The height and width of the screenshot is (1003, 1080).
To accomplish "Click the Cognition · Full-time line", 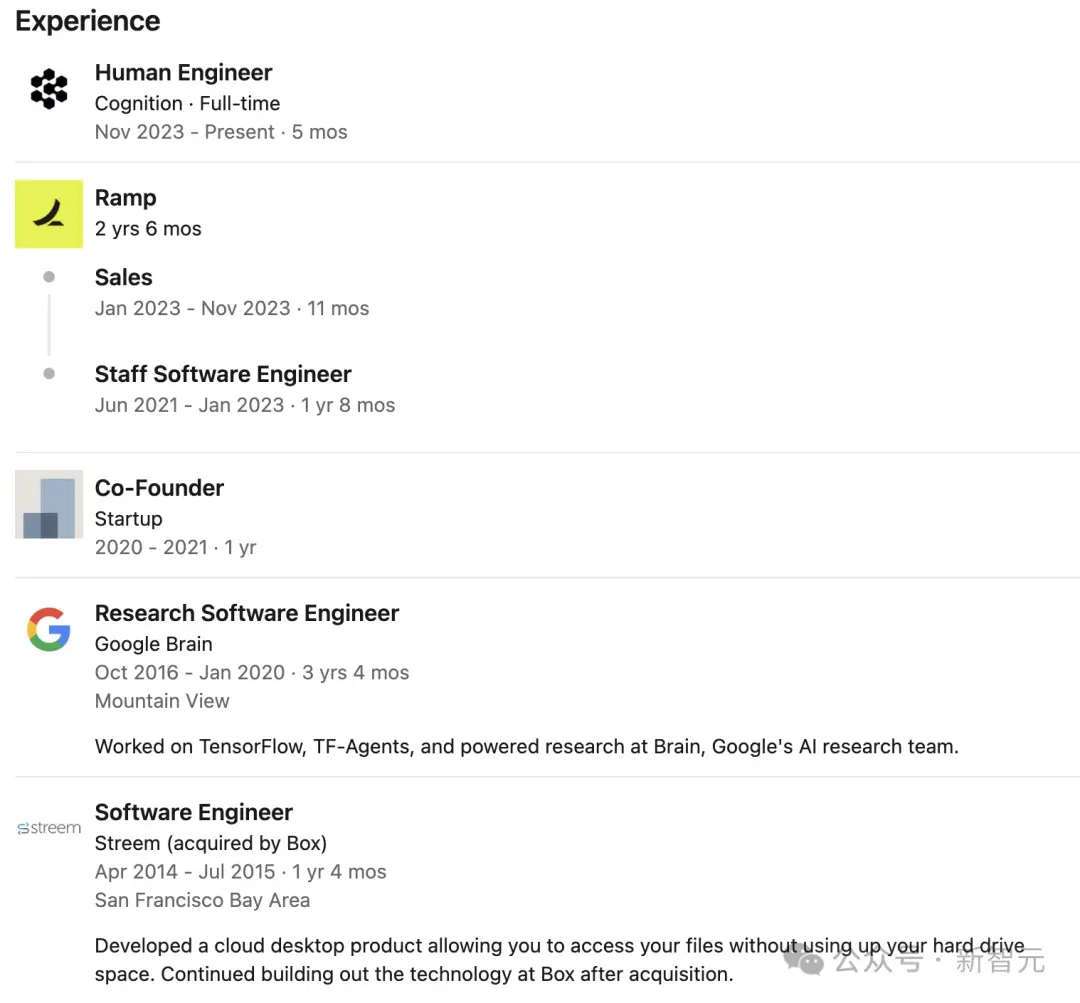I will tap(187, 103).
